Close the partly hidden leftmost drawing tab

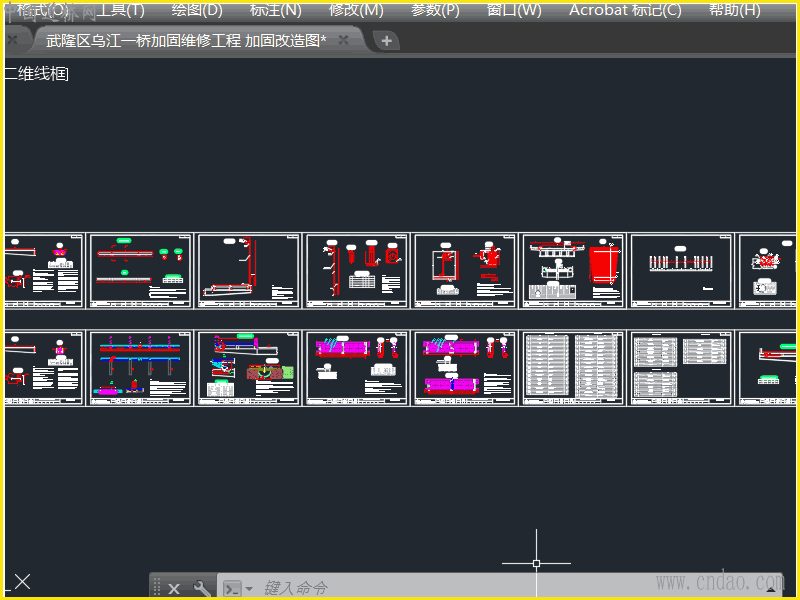tap(13, 40)
